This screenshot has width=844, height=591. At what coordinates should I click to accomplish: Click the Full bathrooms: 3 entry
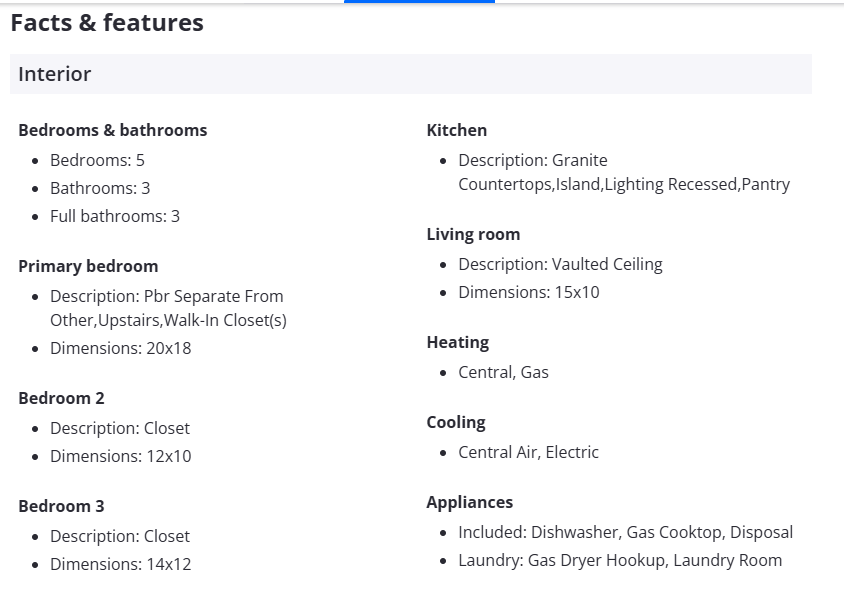tap(115, 216)
